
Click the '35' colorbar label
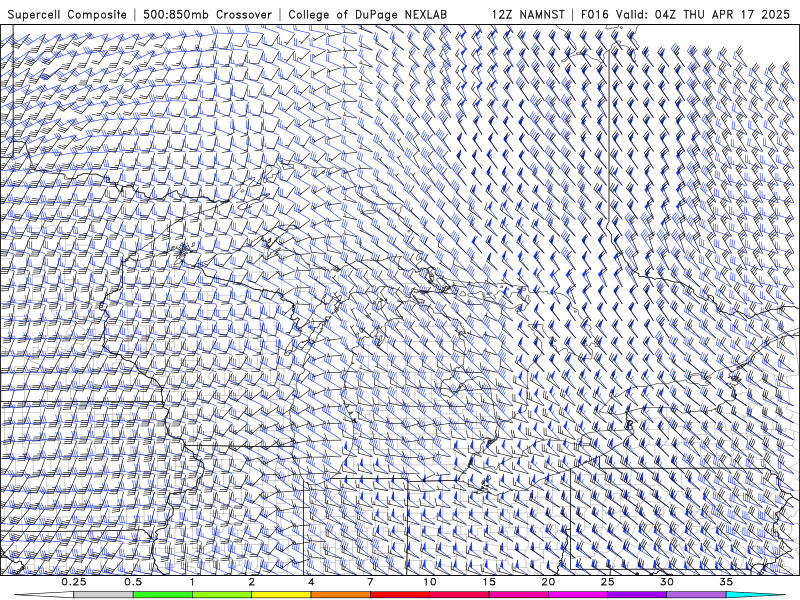click(726, 582)
